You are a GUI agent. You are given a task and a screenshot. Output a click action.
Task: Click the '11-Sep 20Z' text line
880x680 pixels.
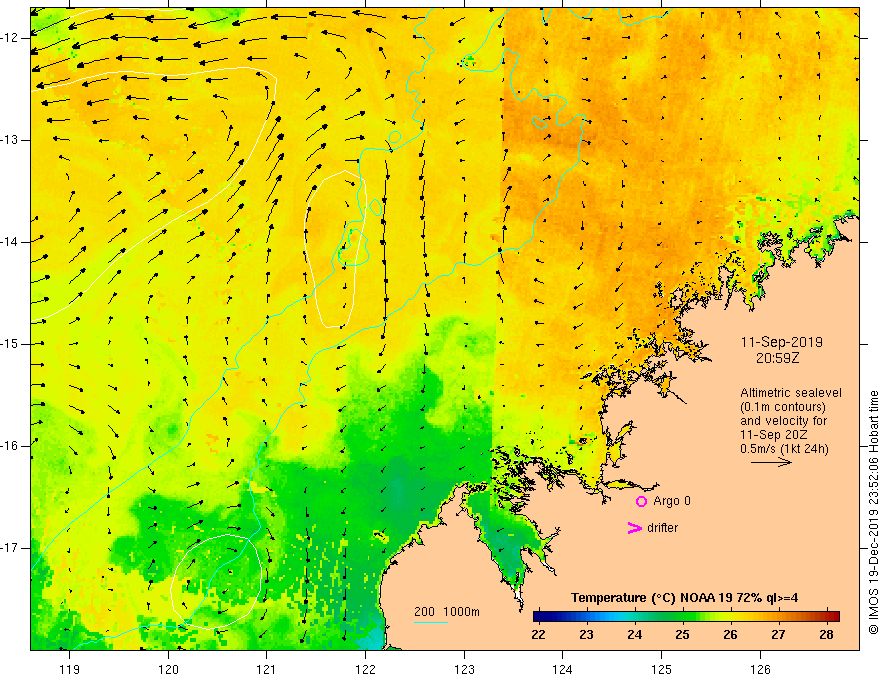click(x=774, y=435)
